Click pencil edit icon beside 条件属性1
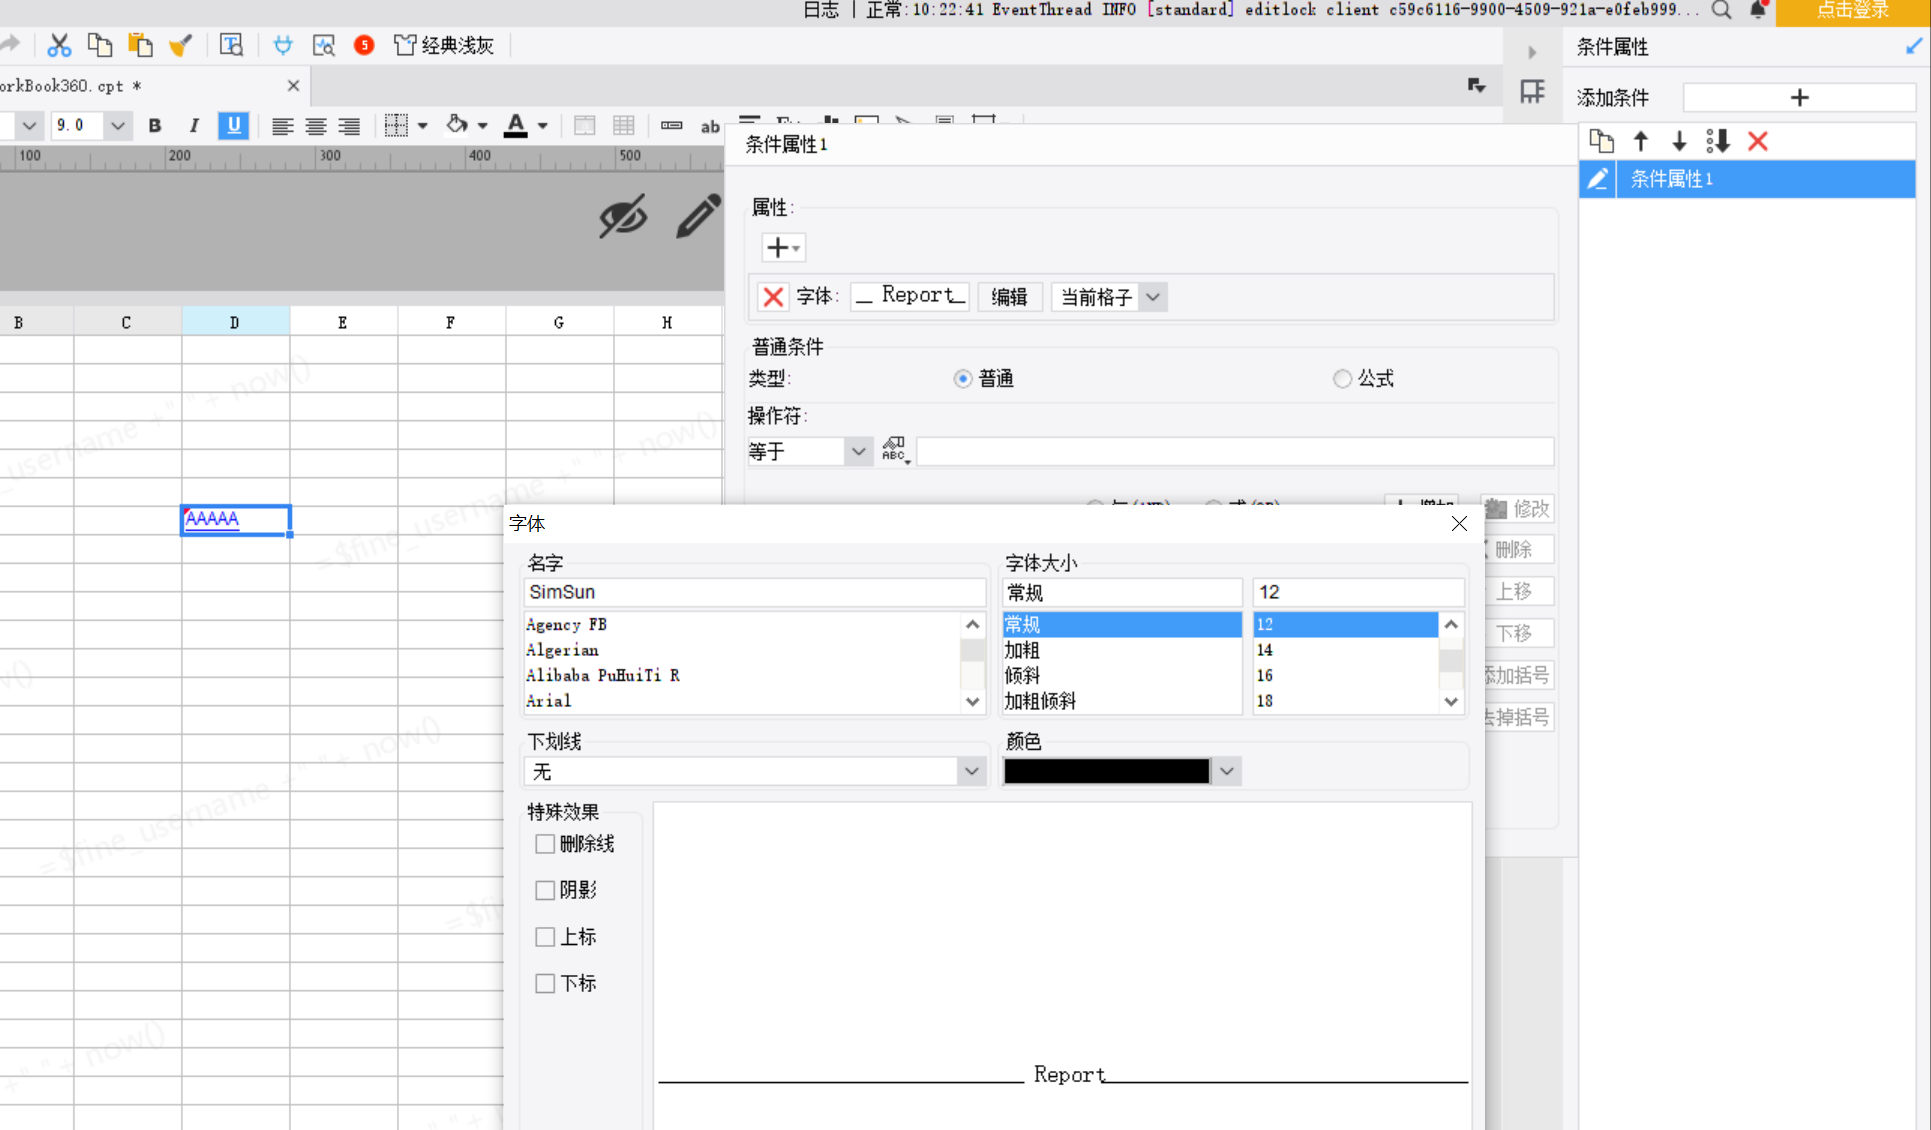 (1597, 179)
